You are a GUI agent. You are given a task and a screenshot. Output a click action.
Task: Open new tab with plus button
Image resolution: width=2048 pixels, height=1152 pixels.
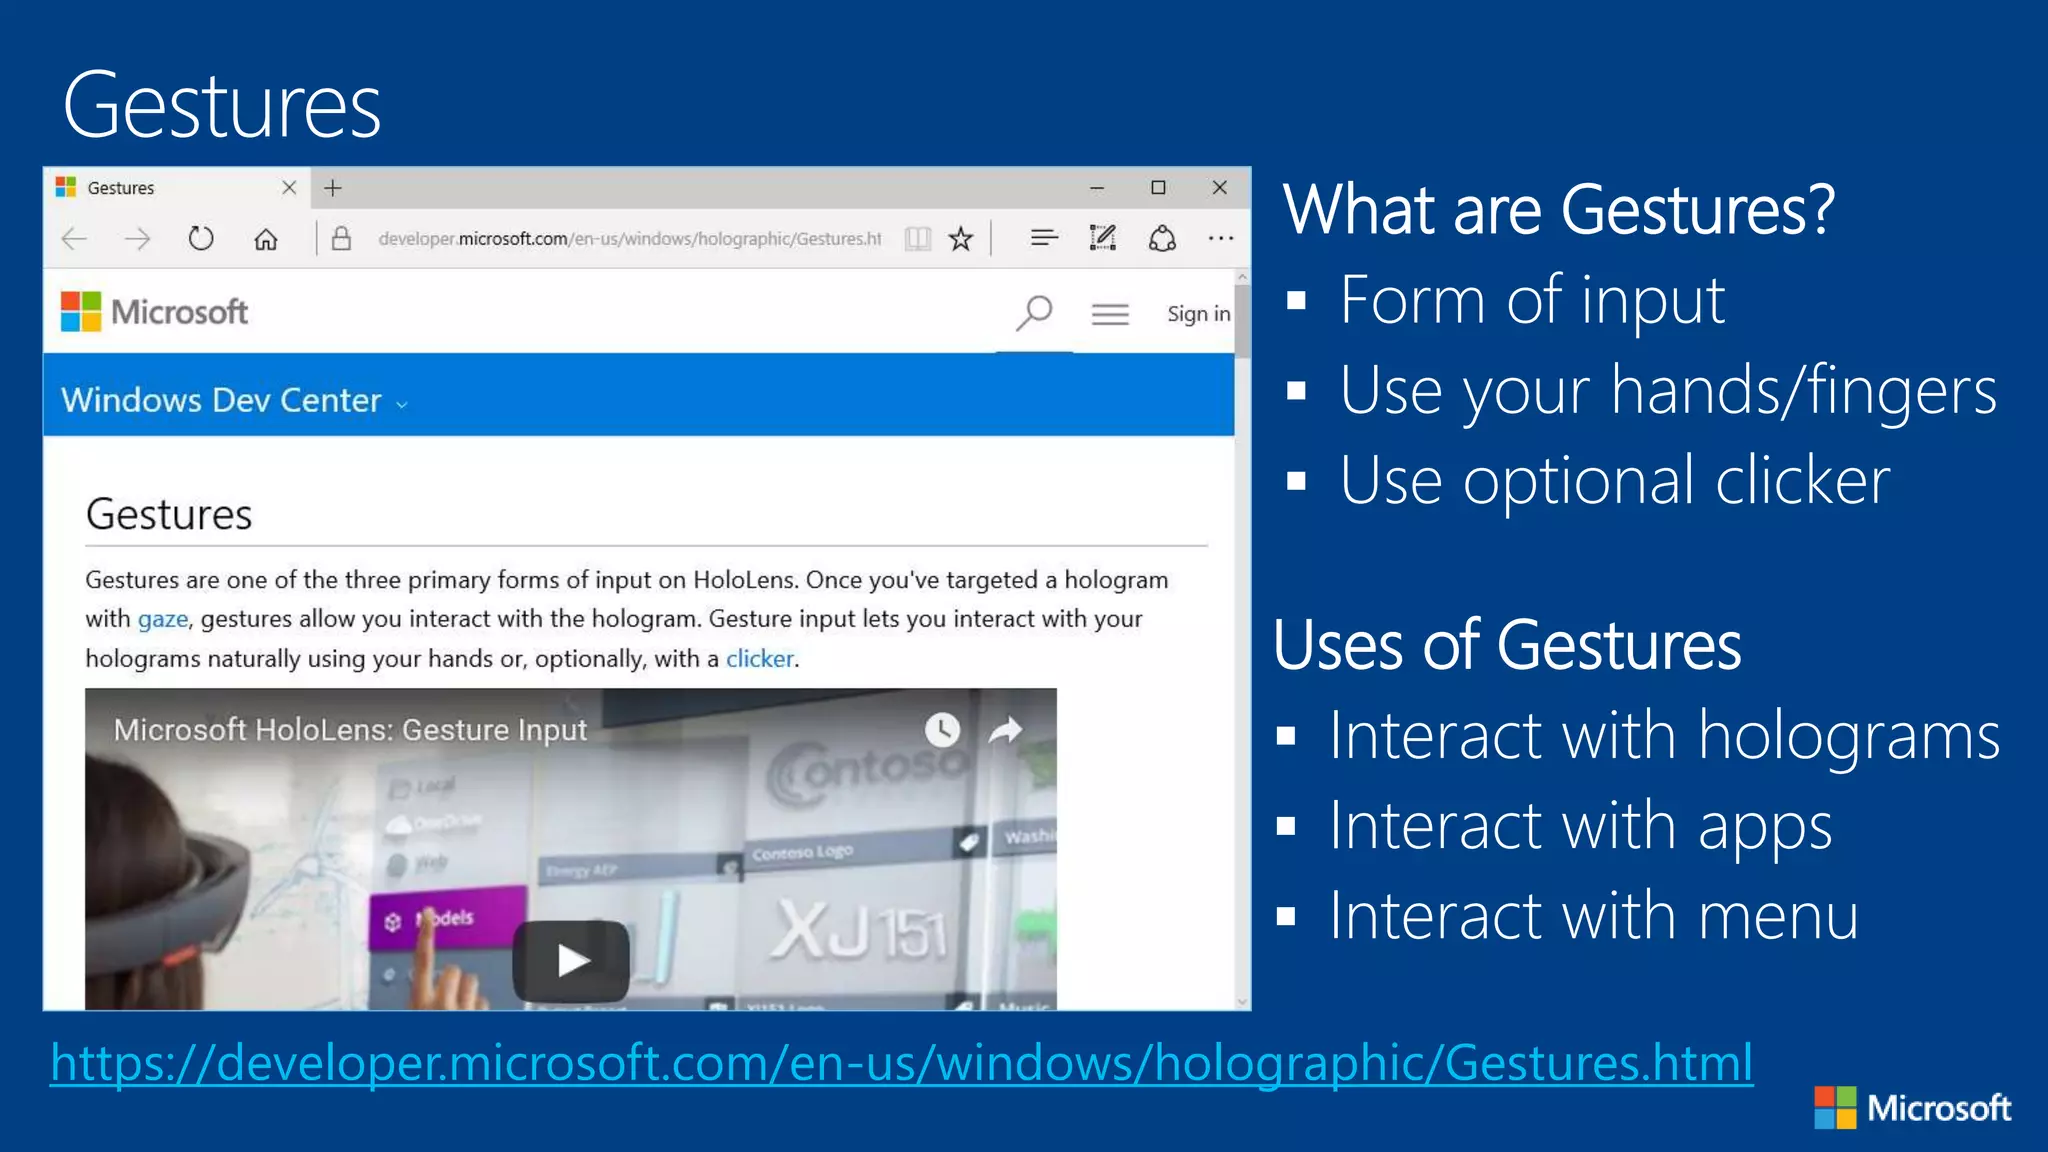[x=333, y=188]
